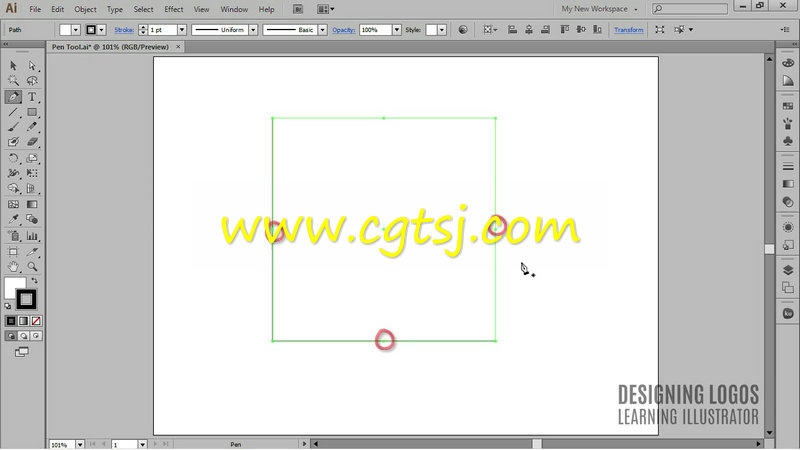Click the black Stroke color box
Image resolution: width=800 pixels, height=450 pixels.
coord(26,299)
